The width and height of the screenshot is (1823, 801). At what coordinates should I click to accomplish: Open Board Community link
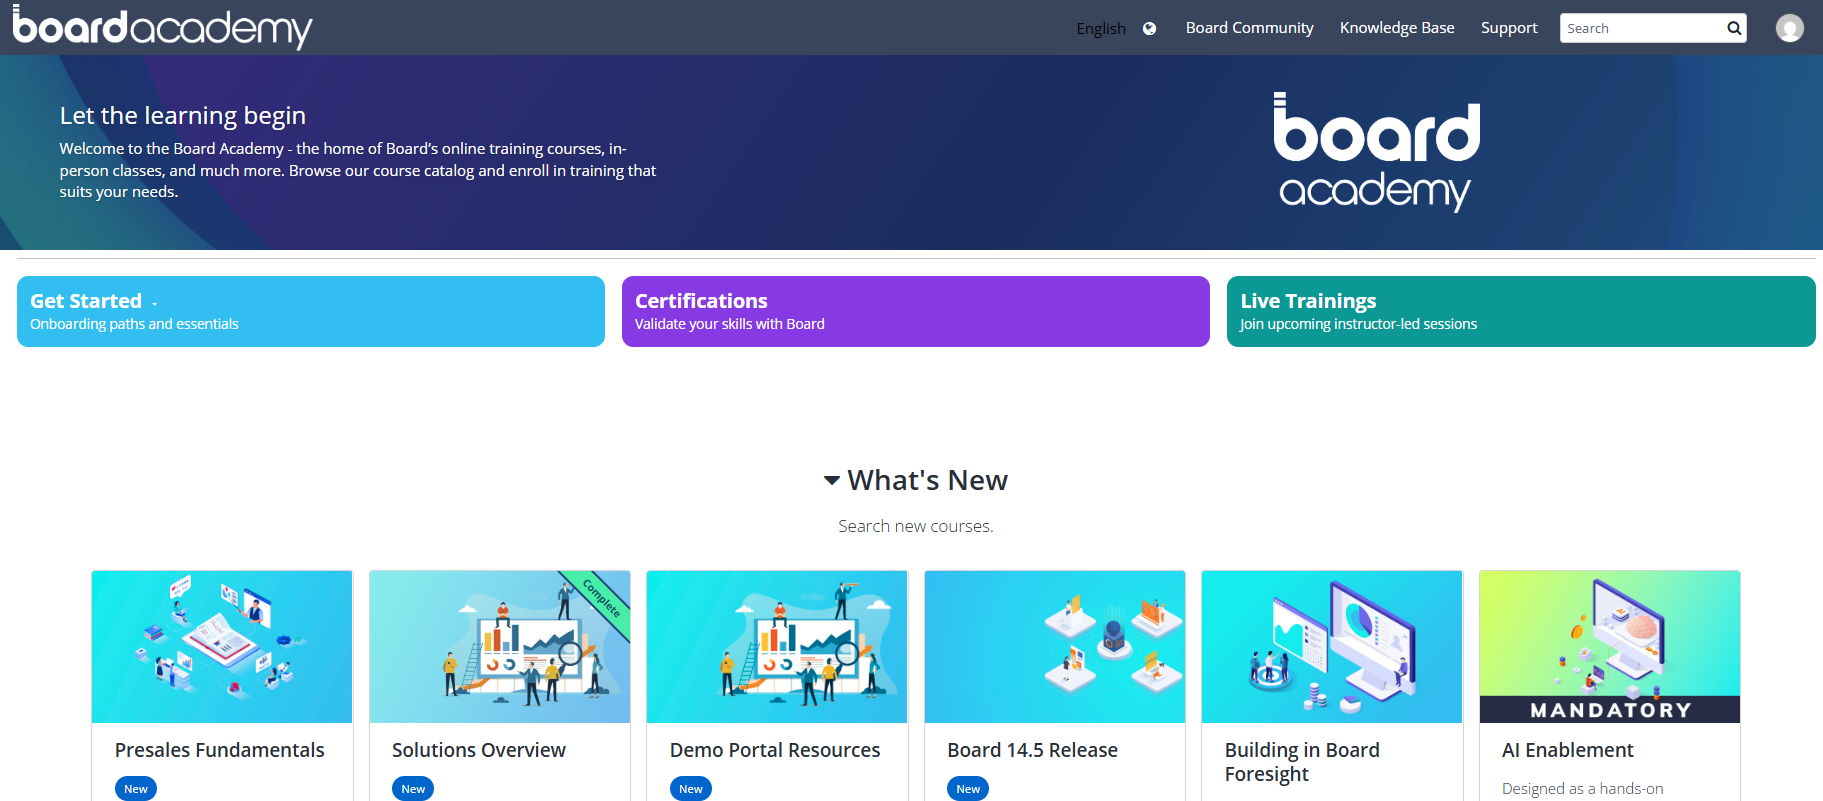pos(1249,28)
